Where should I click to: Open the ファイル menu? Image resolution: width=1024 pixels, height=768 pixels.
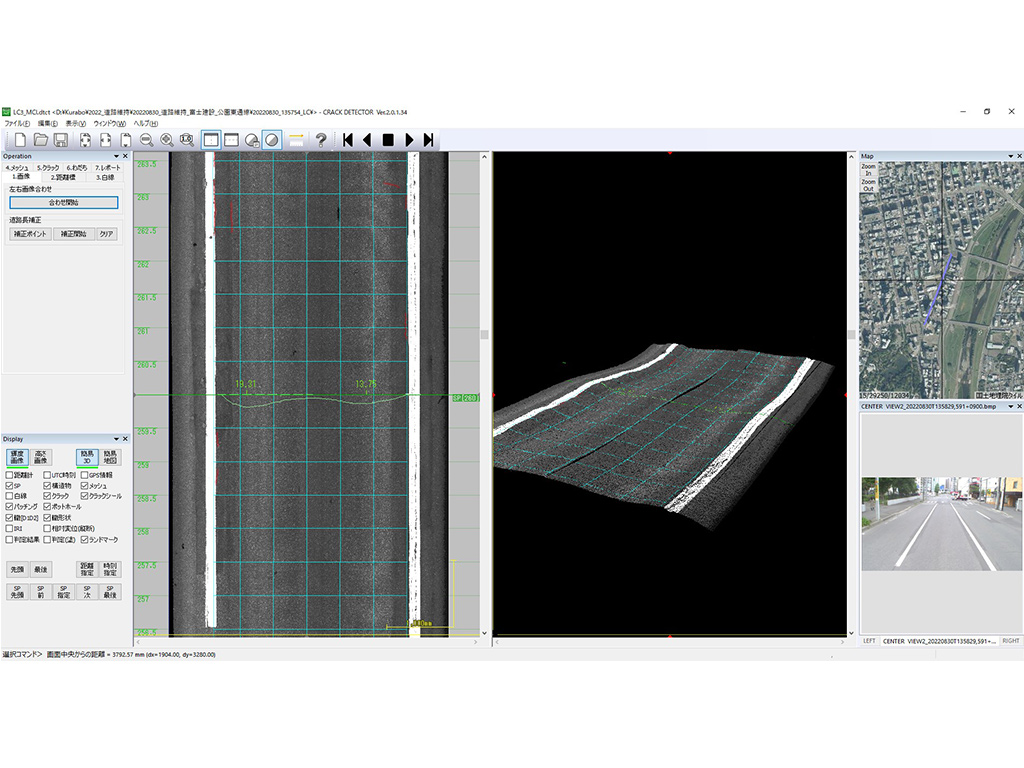pyautogui.click(x=17, y=123)
